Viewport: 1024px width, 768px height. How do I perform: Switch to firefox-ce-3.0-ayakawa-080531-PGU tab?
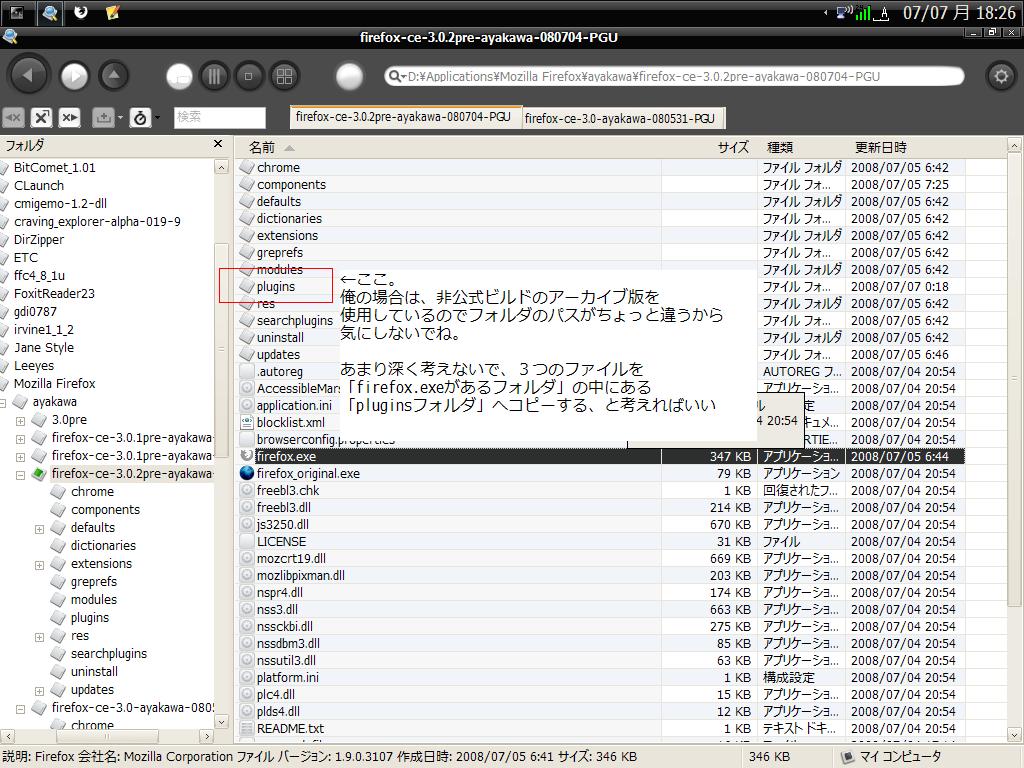pos(624,119)
